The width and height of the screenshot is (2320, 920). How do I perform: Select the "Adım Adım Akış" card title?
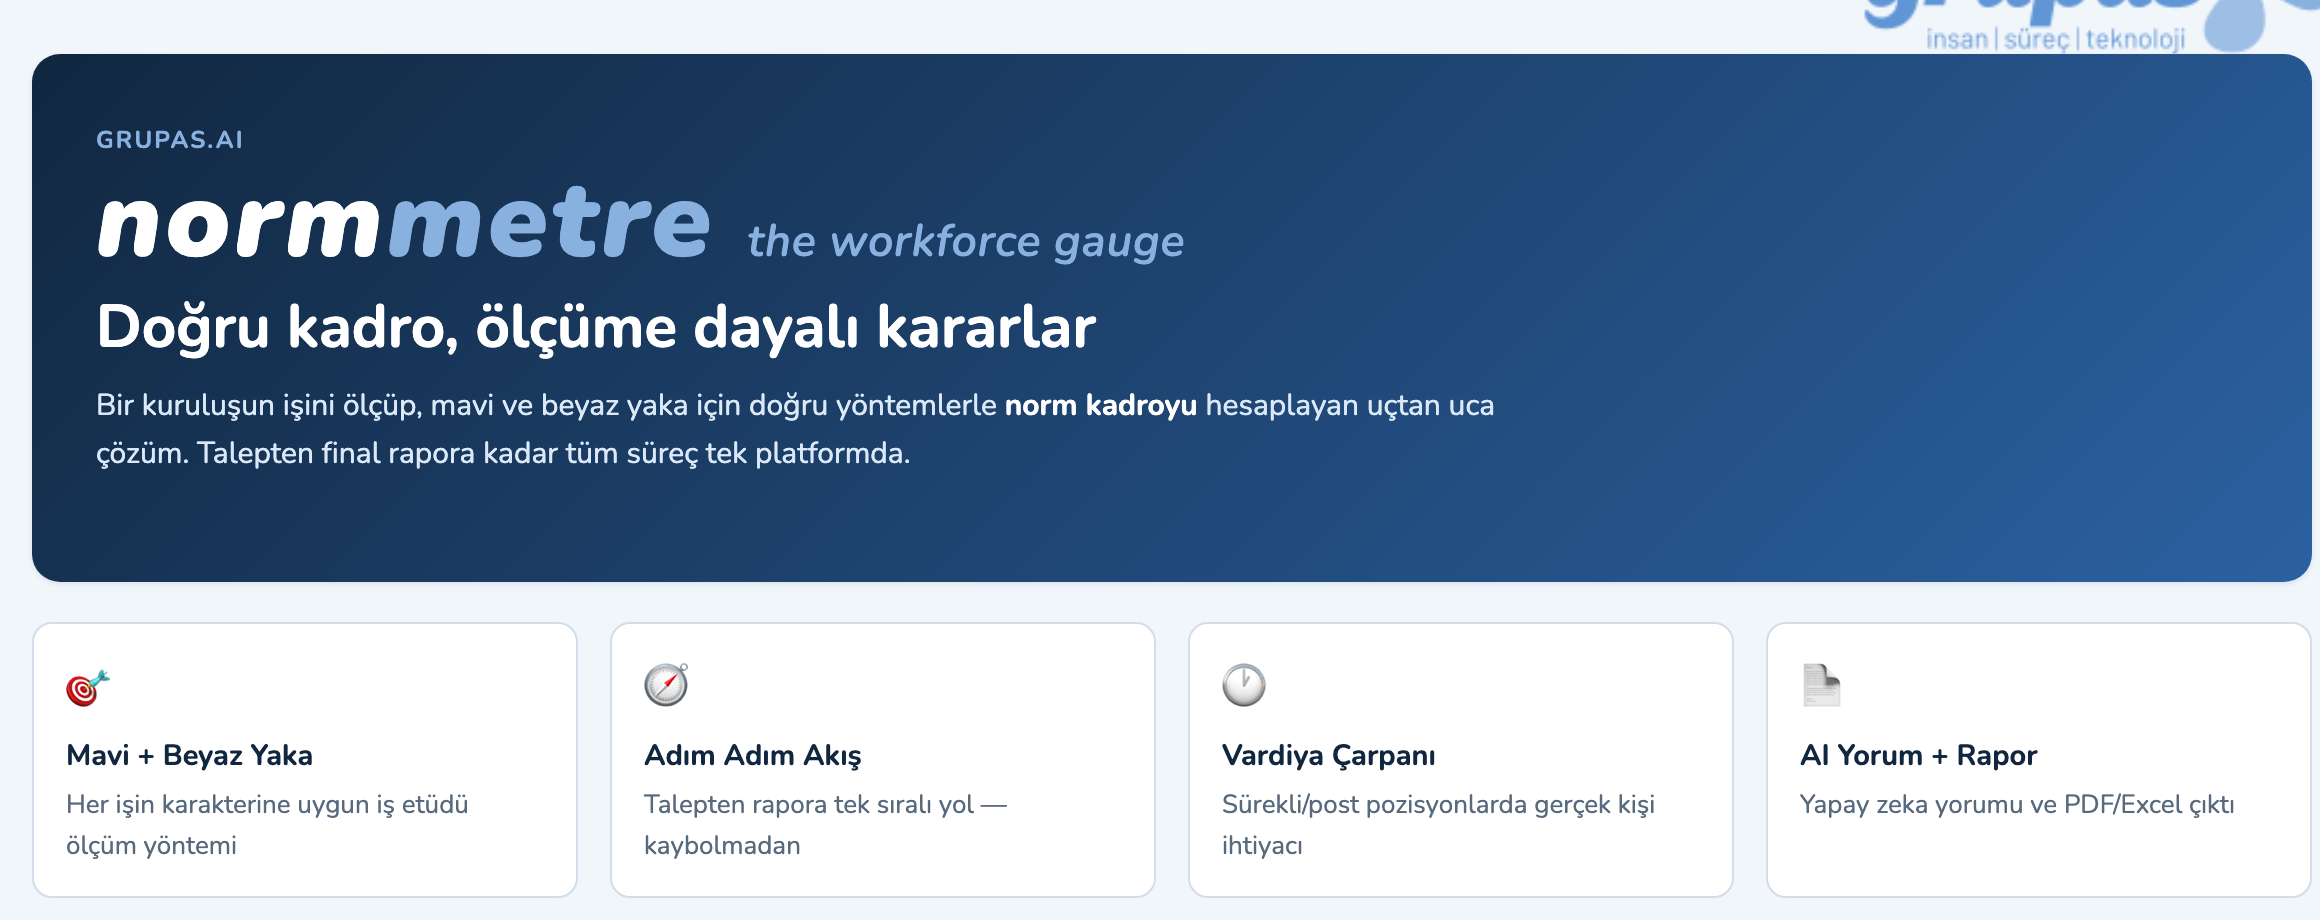pyautogui.click(x=752, y=755)
